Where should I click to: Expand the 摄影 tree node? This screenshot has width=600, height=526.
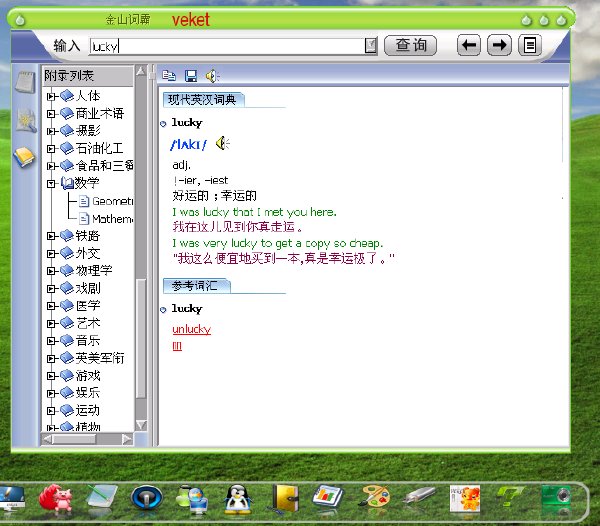point(51,131)
